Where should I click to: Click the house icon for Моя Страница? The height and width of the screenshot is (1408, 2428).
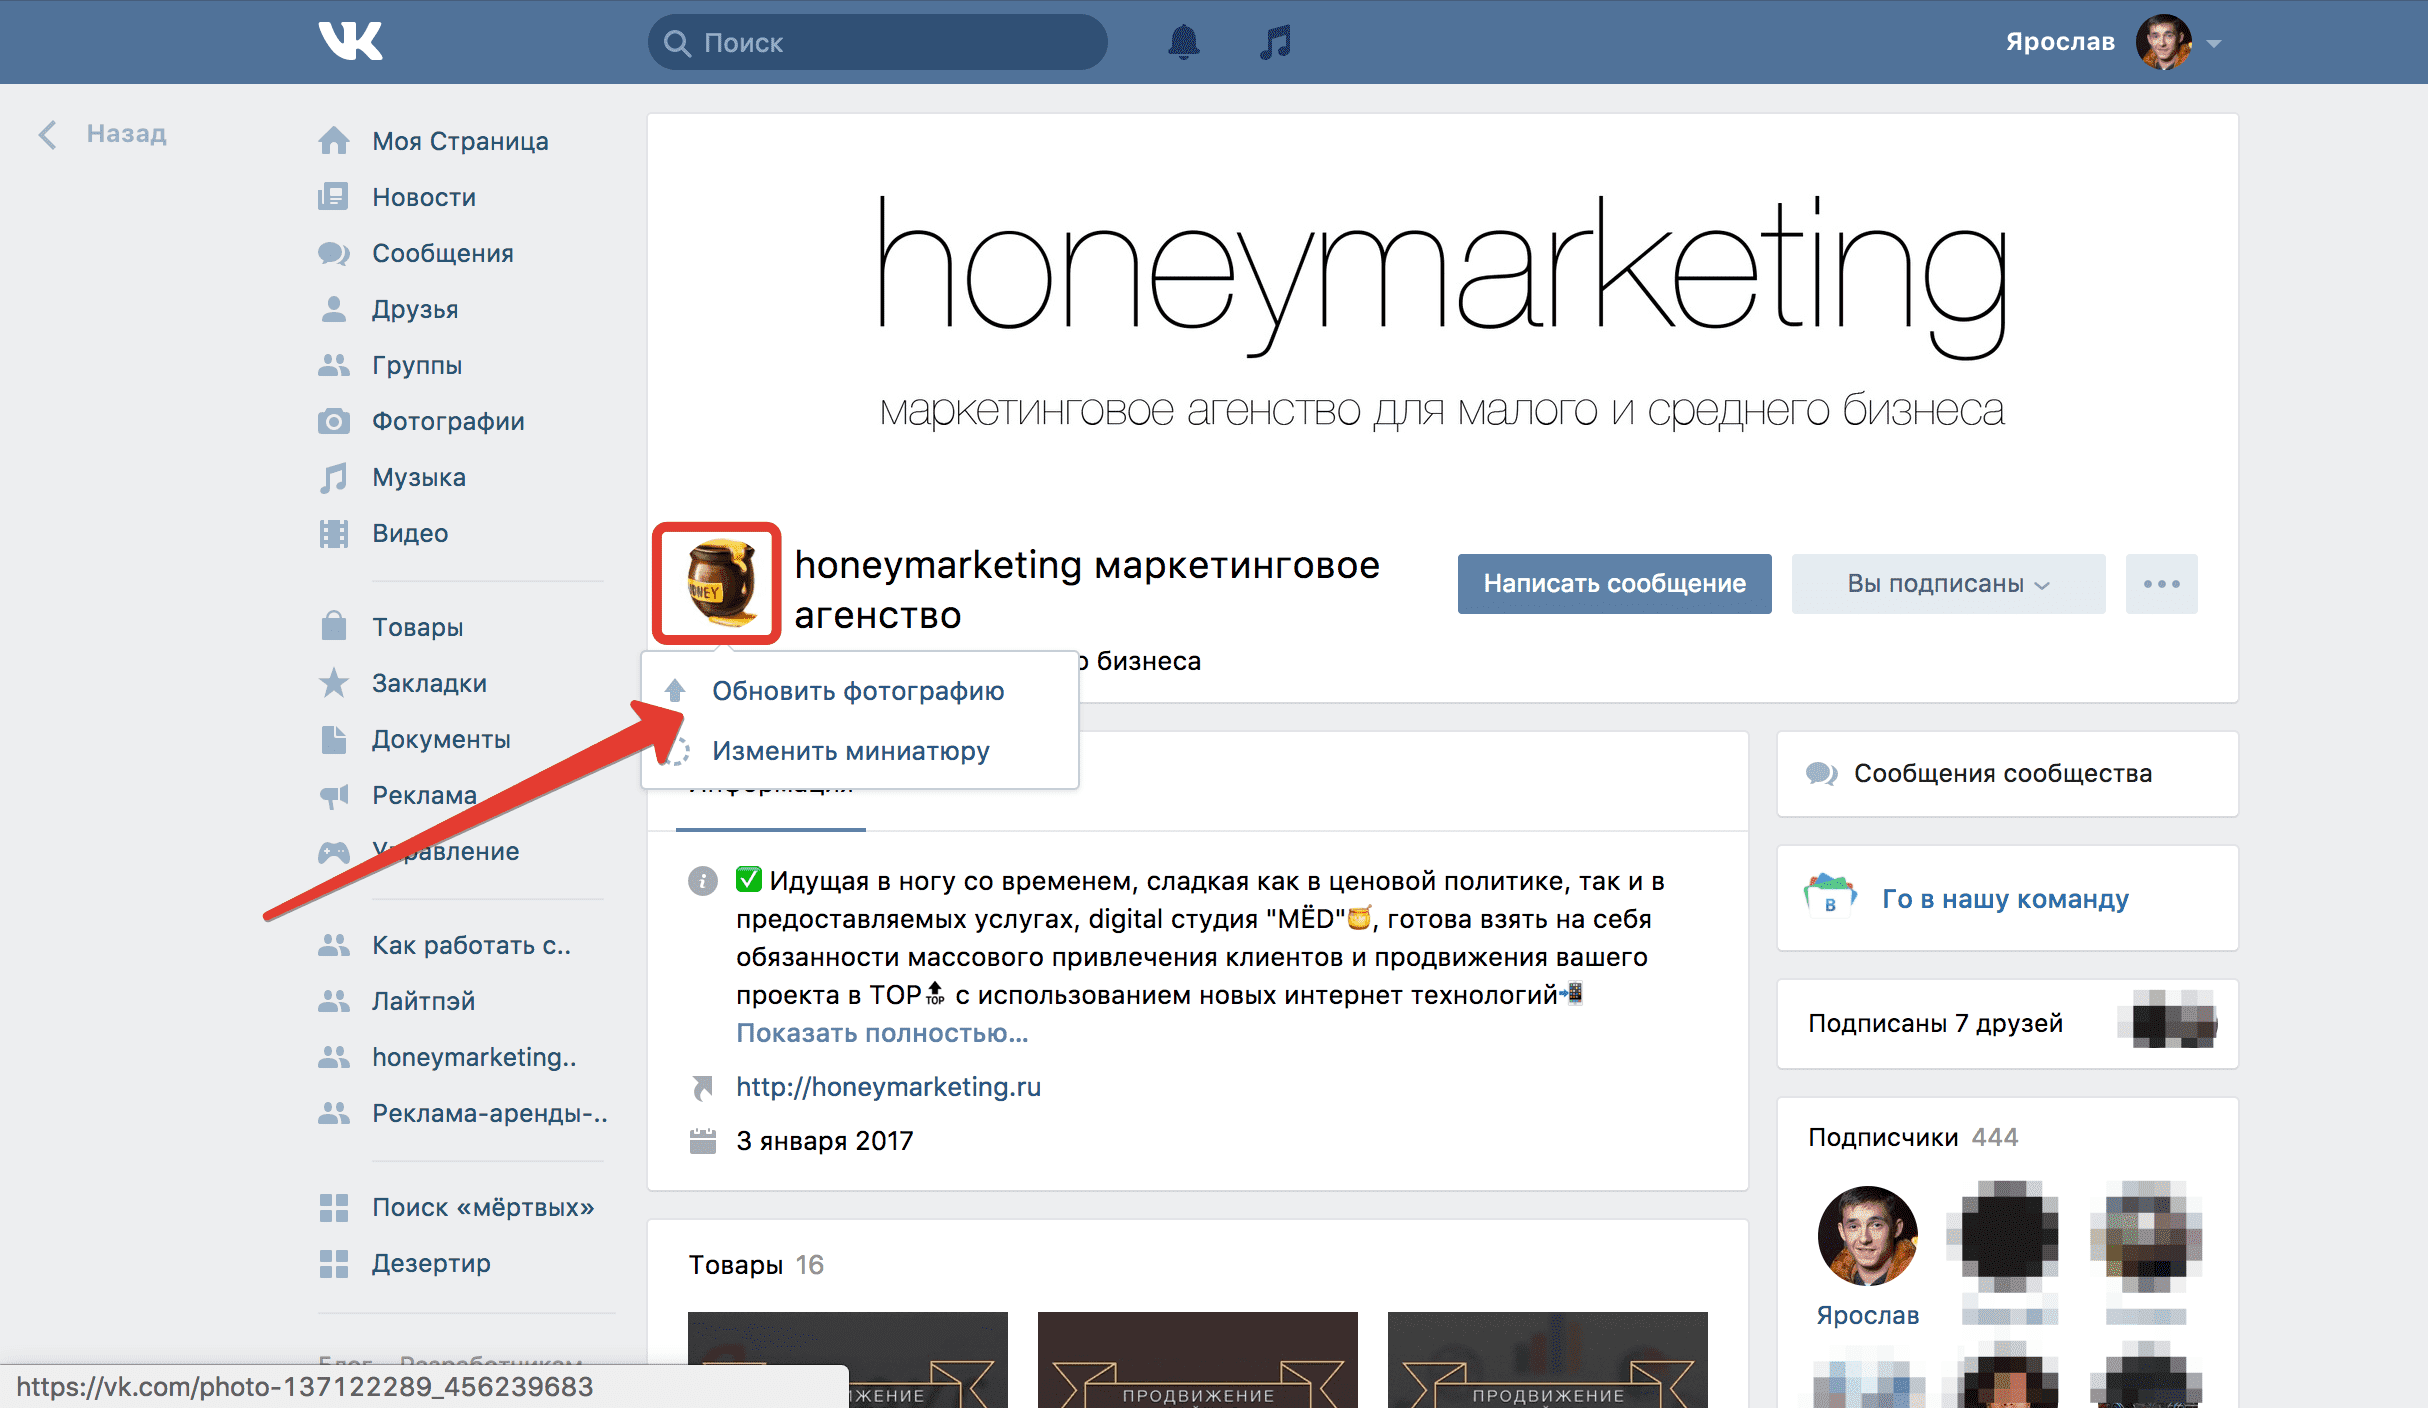334,141
